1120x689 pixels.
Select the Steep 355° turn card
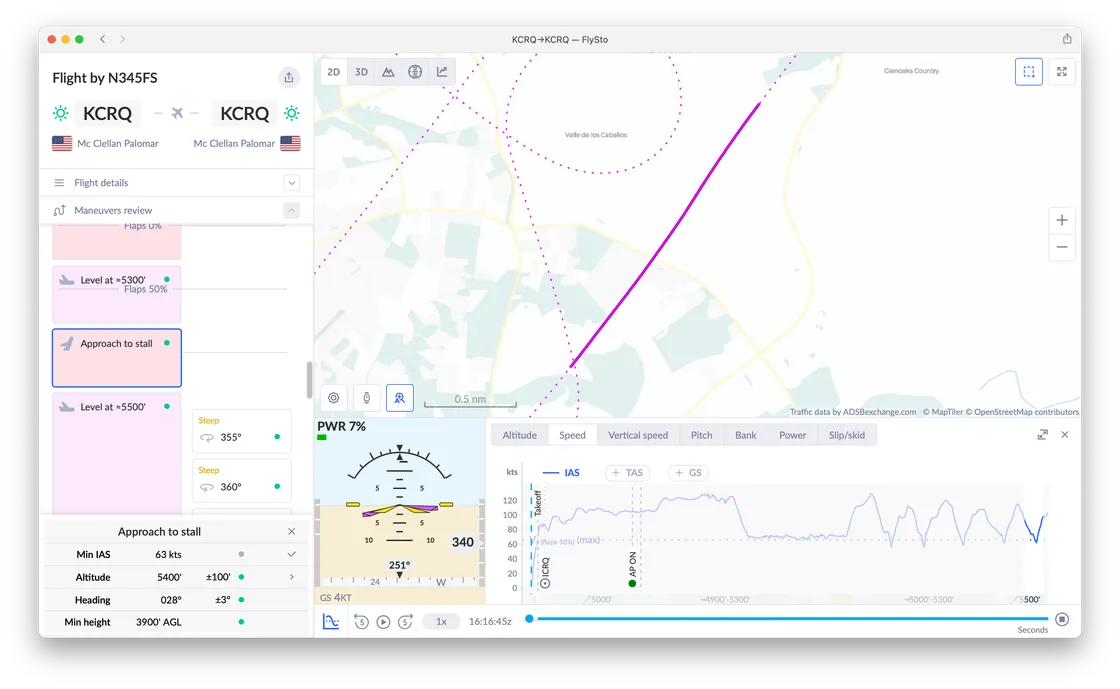(x=242, y=431)
